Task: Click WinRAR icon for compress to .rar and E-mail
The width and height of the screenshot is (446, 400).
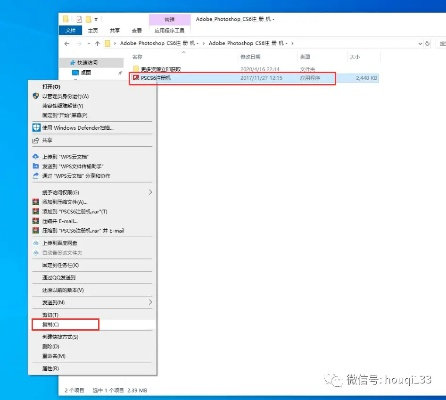Action: pyautogui.click(x=36, y=230)
